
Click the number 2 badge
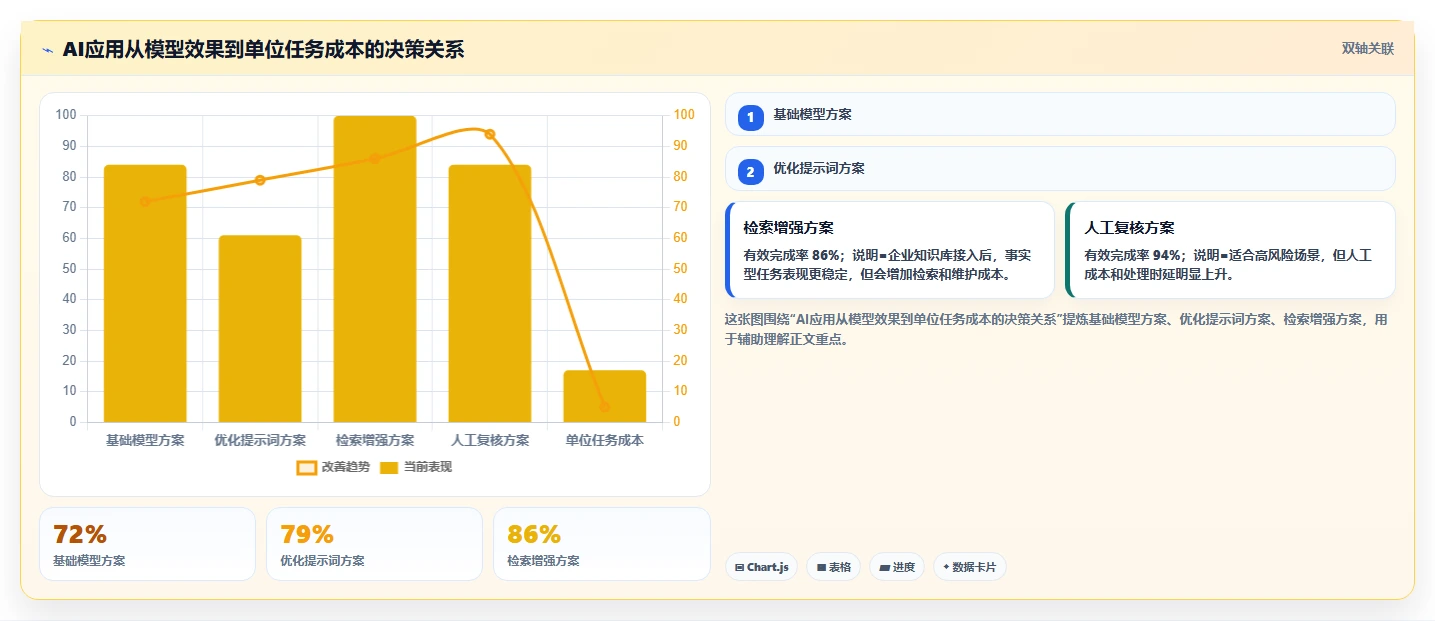tap(751, 171)
